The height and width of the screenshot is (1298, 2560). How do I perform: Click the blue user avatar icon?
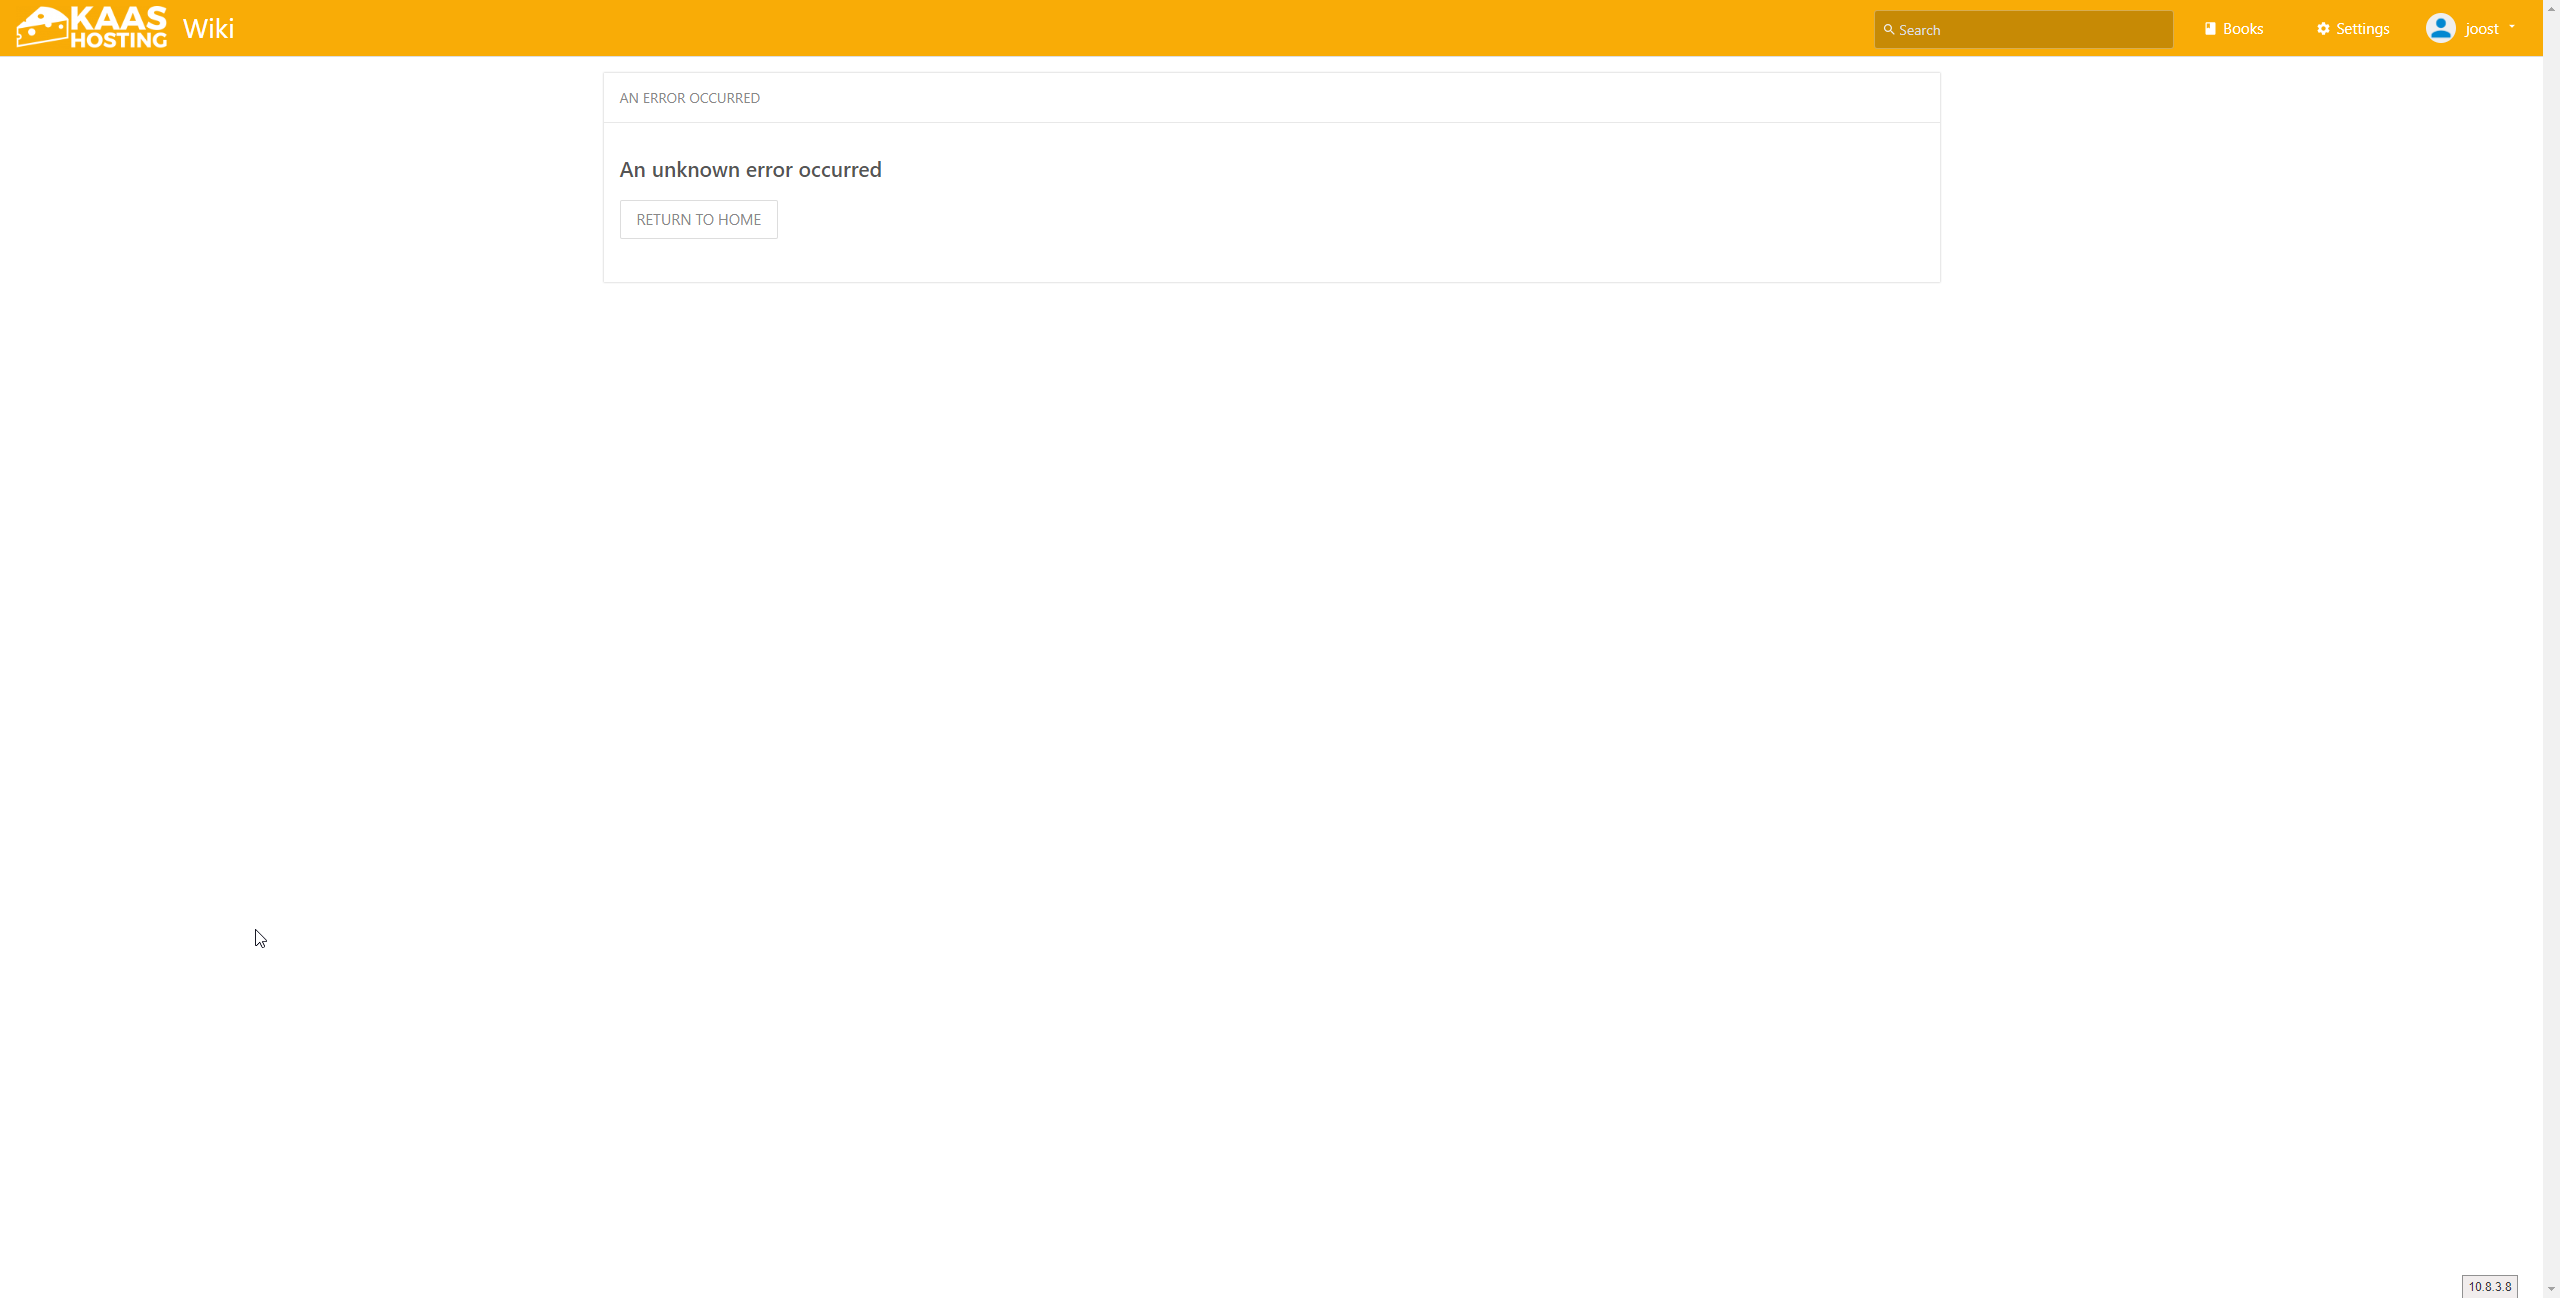coord(2440,28)
